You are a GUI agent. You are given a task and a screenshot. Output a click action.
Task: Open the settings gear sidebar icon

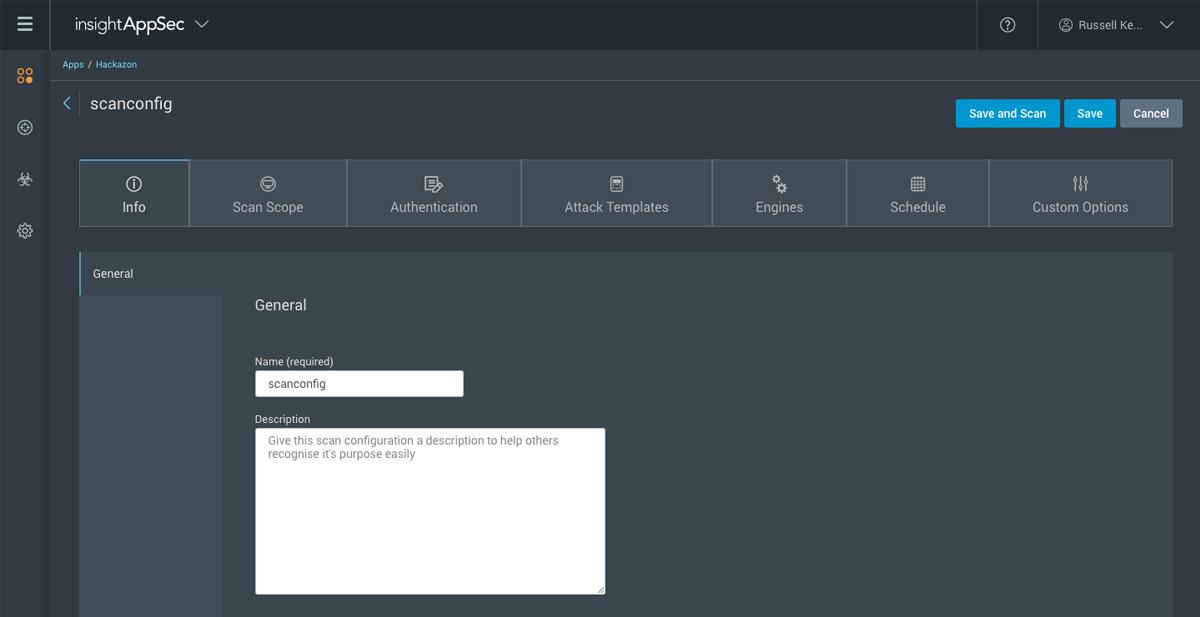(x=25, y=231)
